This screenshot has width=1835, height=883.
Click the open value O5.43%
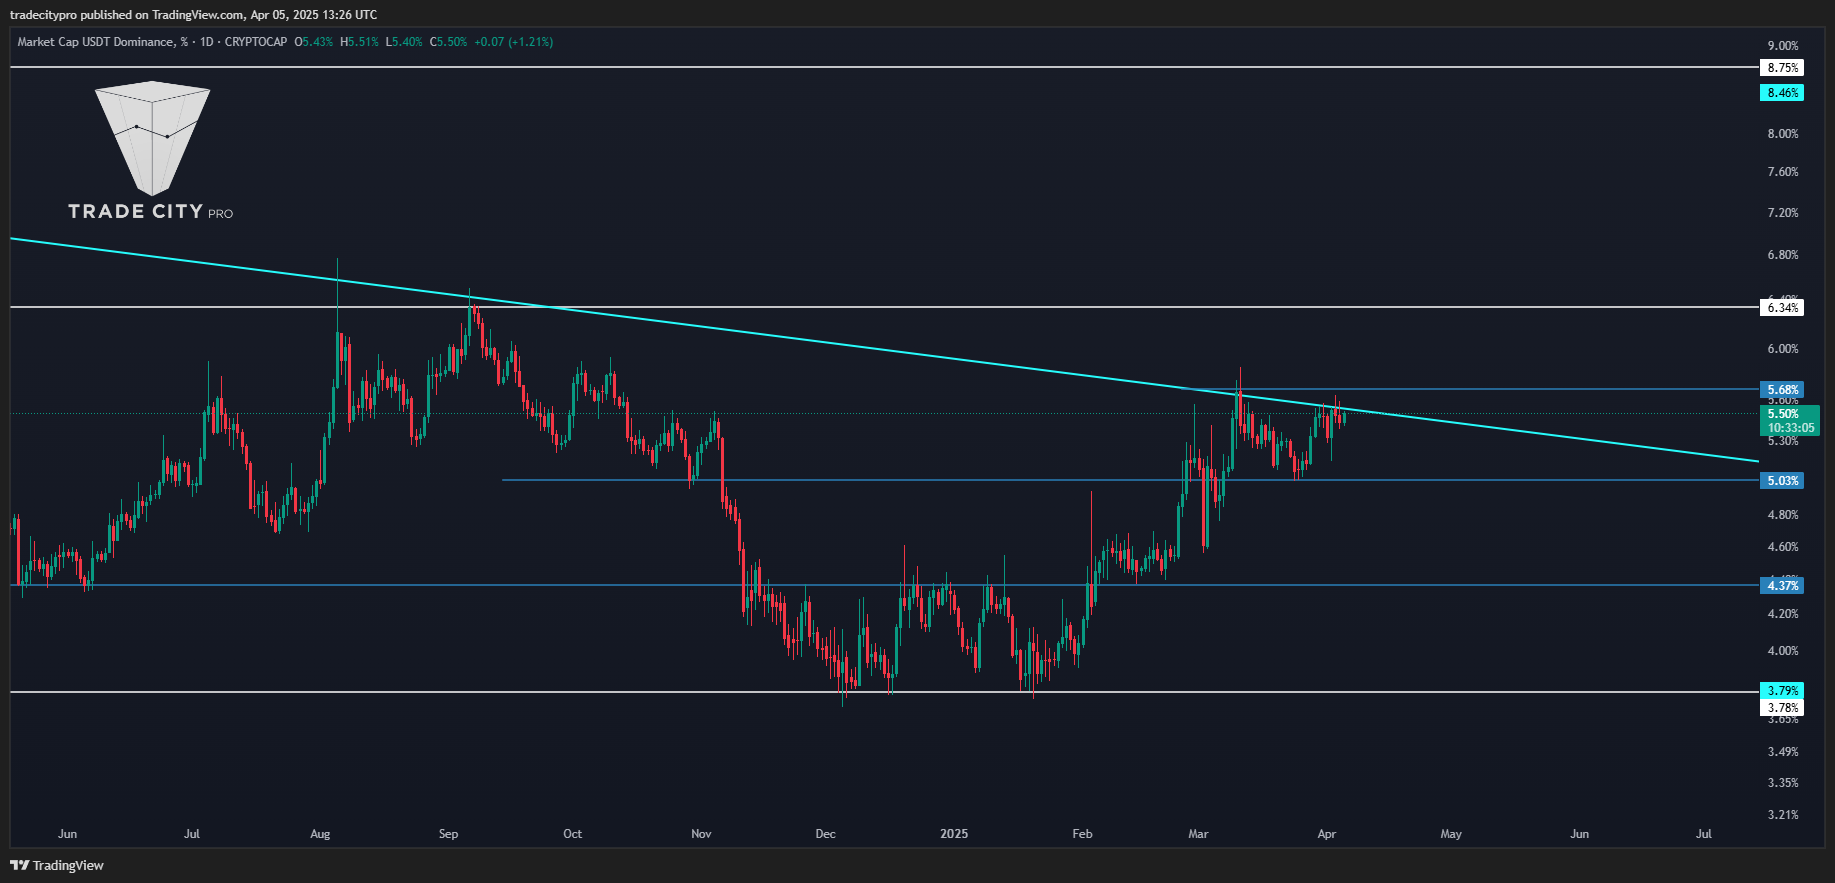click(x=313, y=42)
